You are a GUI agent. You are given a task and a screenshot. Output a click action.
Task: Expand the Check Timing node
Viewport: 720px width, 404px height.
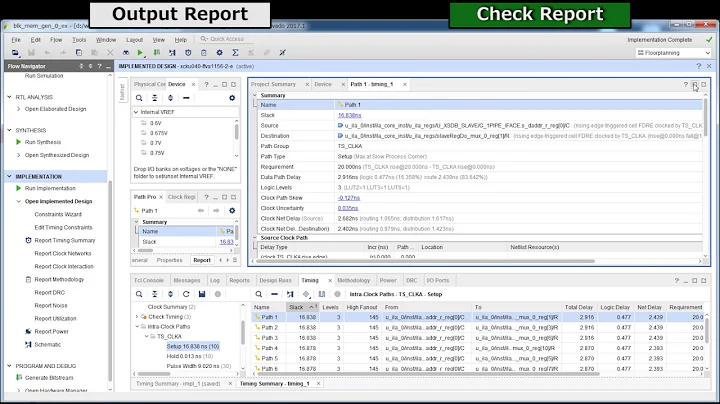click(136, 316)
